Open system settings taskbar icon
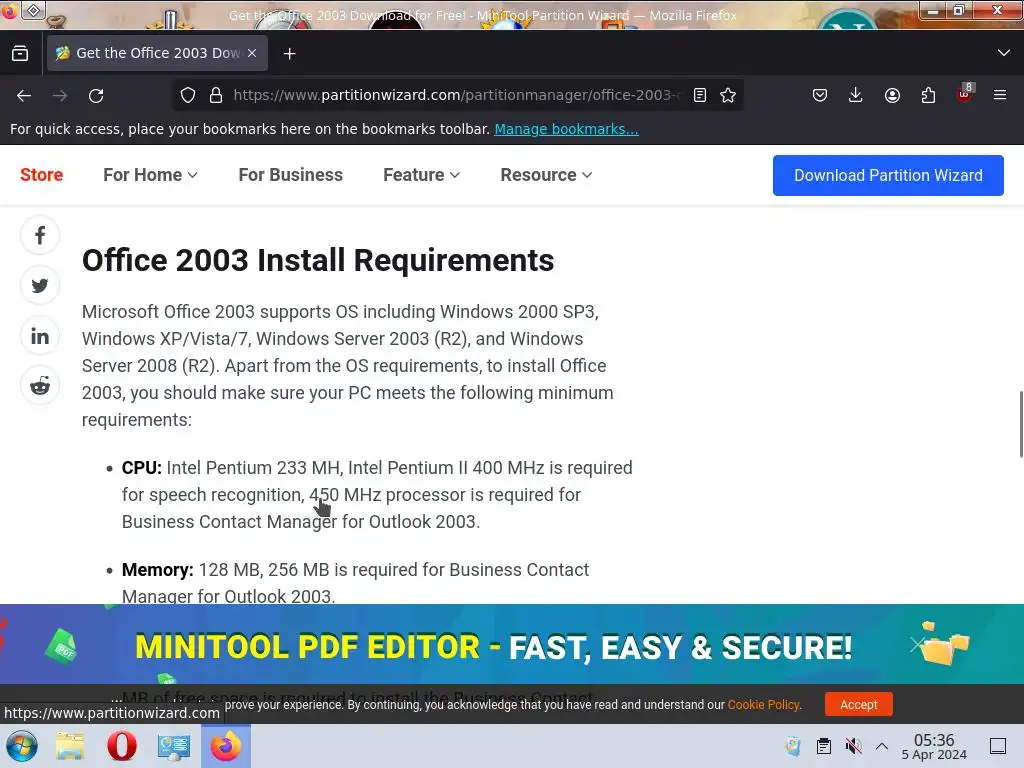The image size is (1024, 768). pyautogui.click(x=174, y=746)
